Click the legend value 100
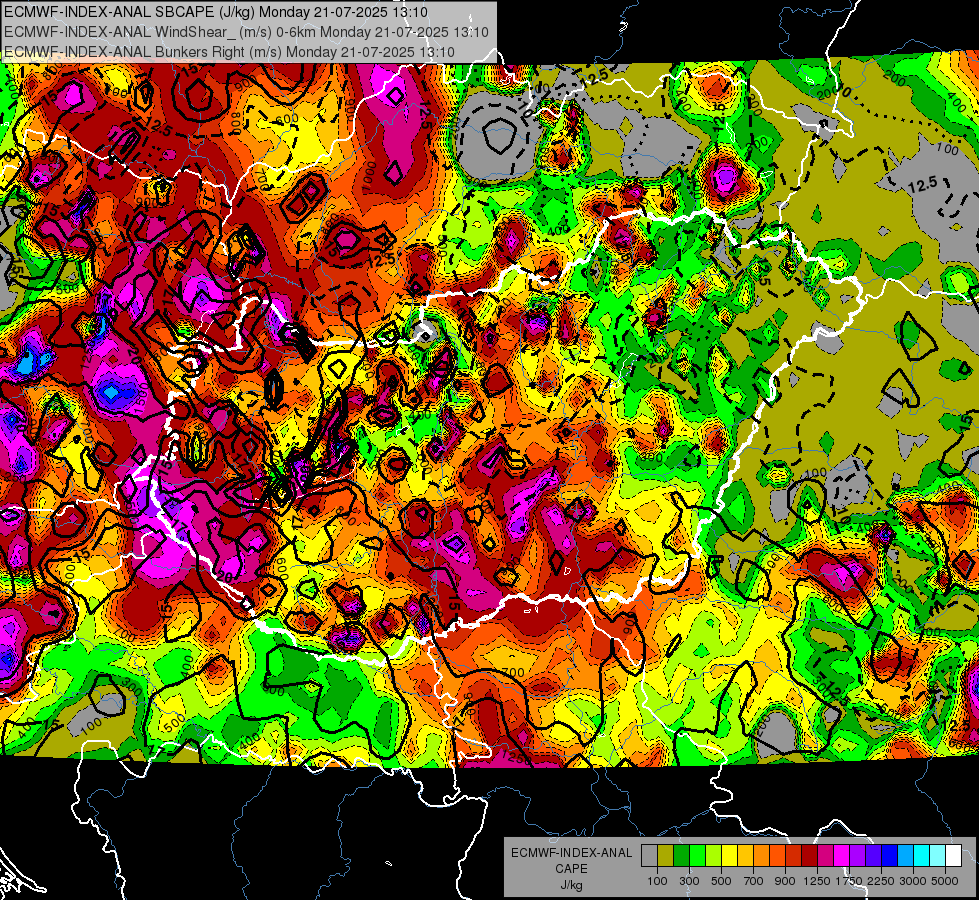This screenshot has width=979, height=900. point(657,881)
